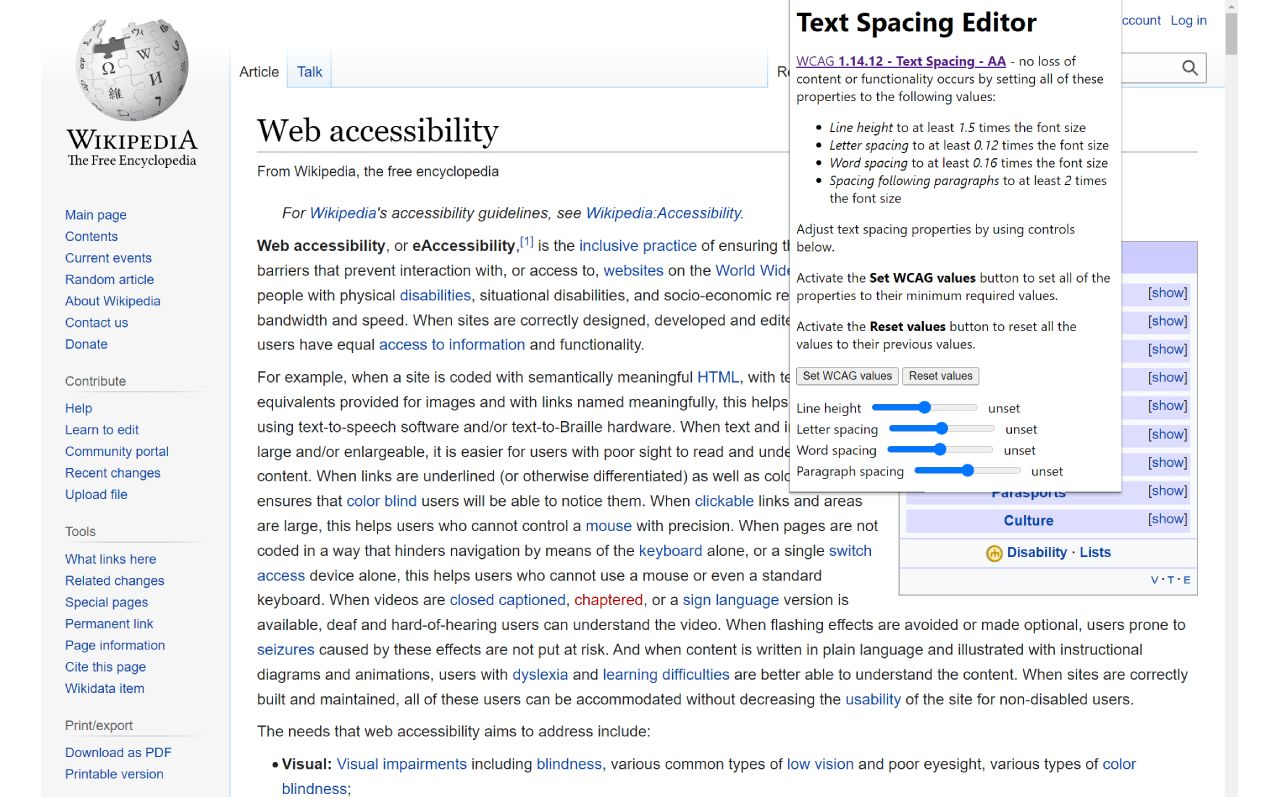The width and height of the screenshot is (1280, 800).
Task: Click the Upload file link
Action: click(96, 494)
